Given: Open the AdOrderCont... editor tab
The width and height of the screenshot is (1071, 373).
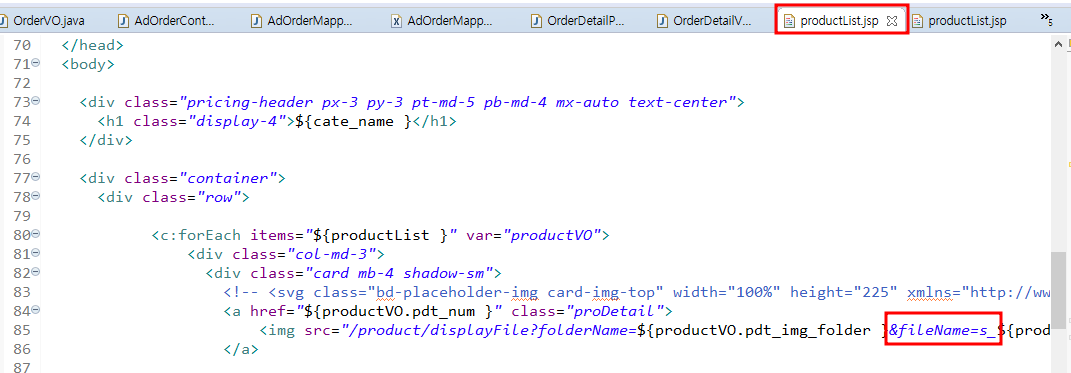Looking at the screenshot, I should coord(167,20).
